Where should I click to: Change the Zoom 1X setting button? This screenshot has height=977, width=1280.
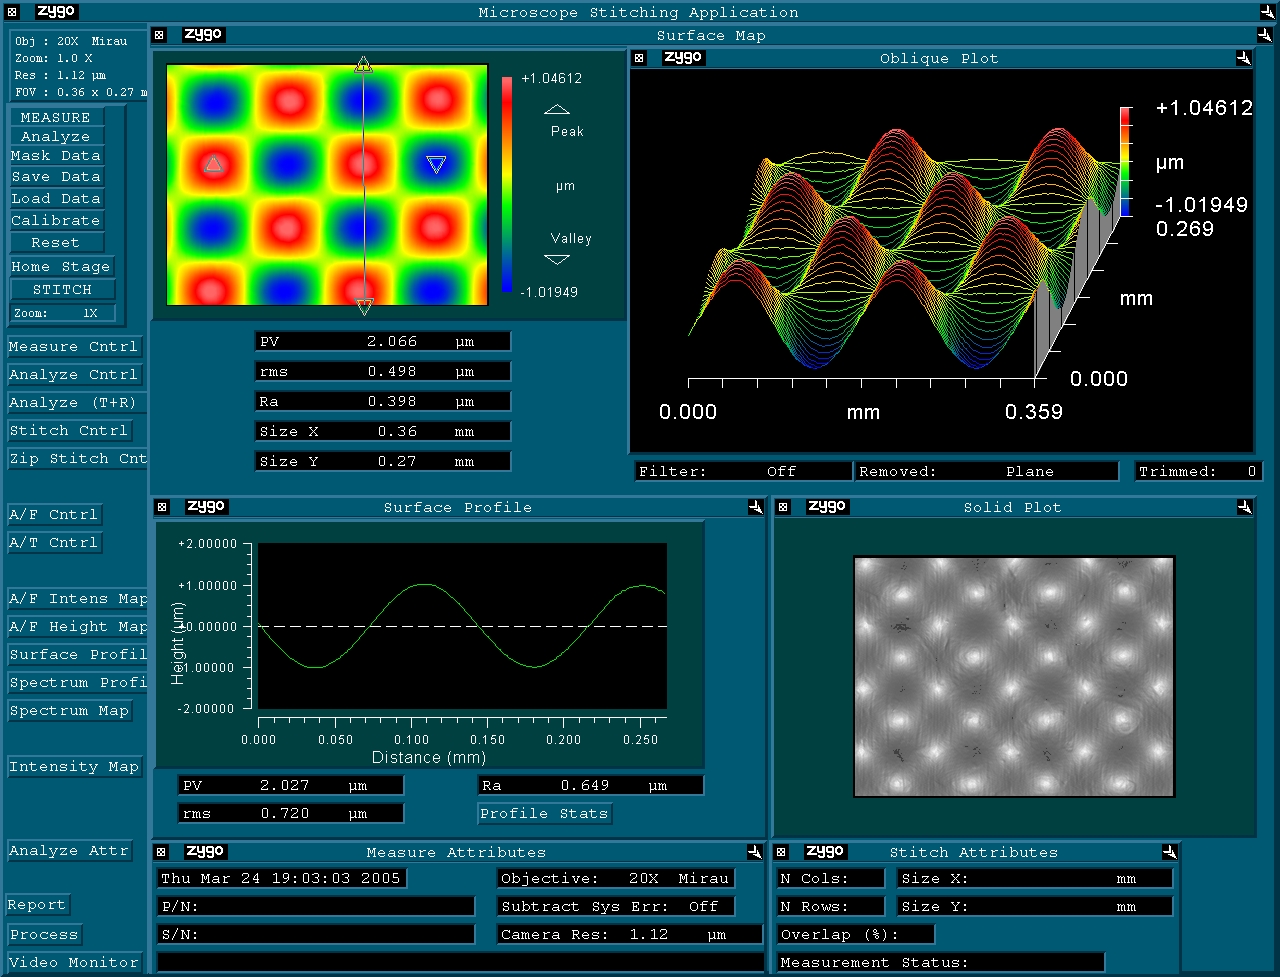(x=62, y=313)
